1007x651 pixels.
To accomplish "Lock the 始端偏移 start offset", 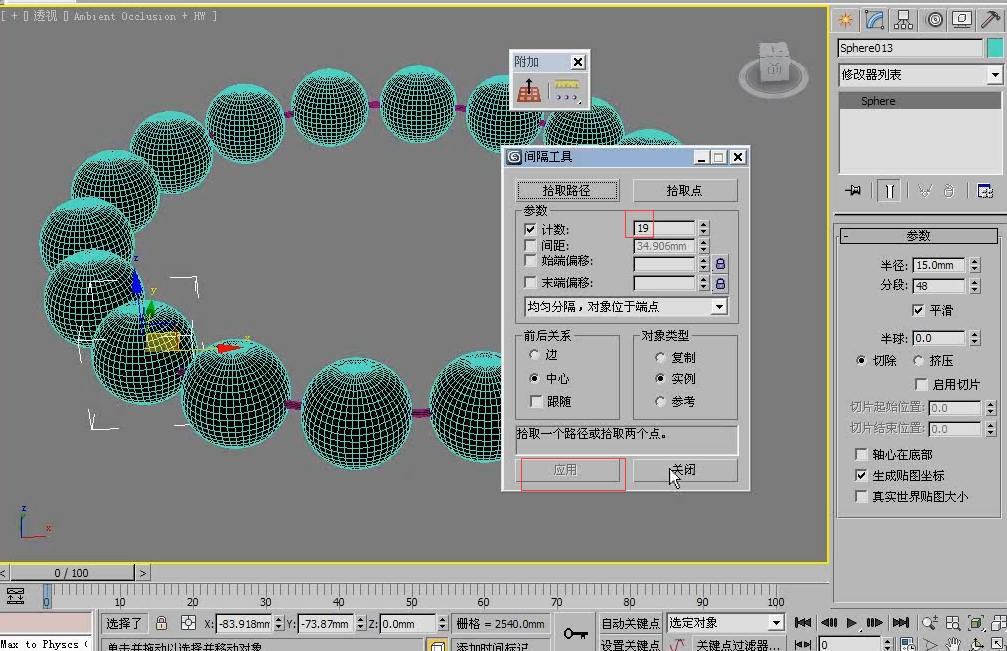I will (x=721, y=264).
